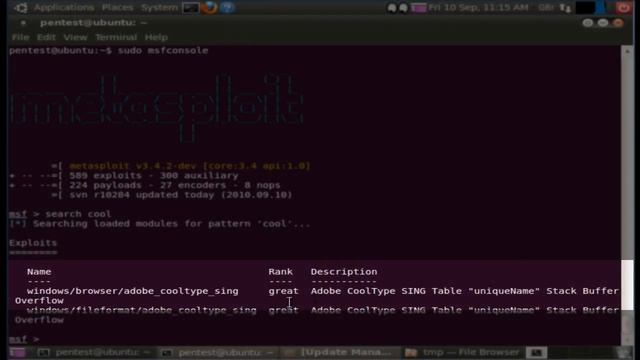Switch to the tmp - File Browser window
The width and height of the screenshot is (640, 360).
pos(463,352)
